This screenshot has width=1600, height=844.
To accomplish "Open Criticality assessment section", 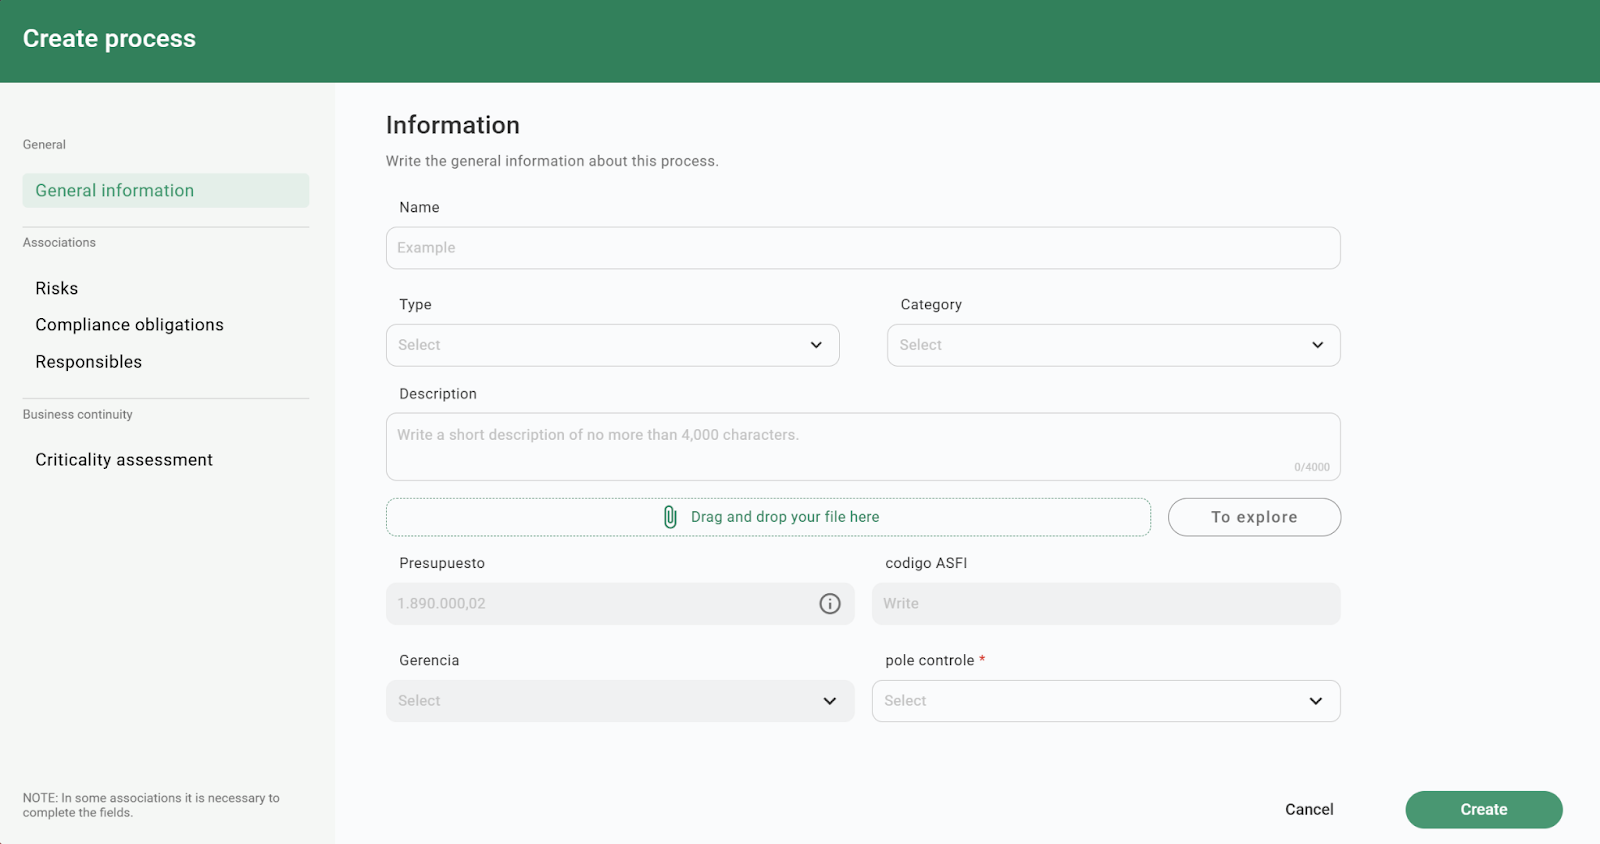I will coord(124,460).
